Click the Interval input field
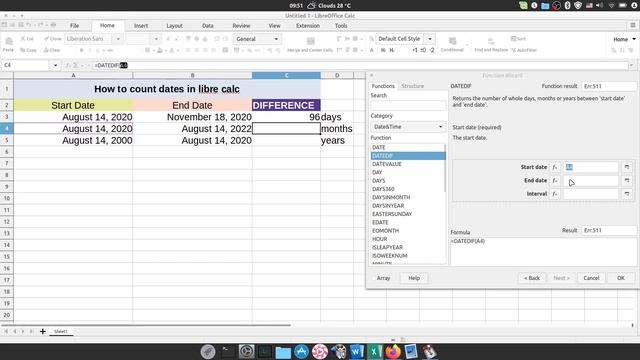 pyautogui.click(x=591, y=194)
